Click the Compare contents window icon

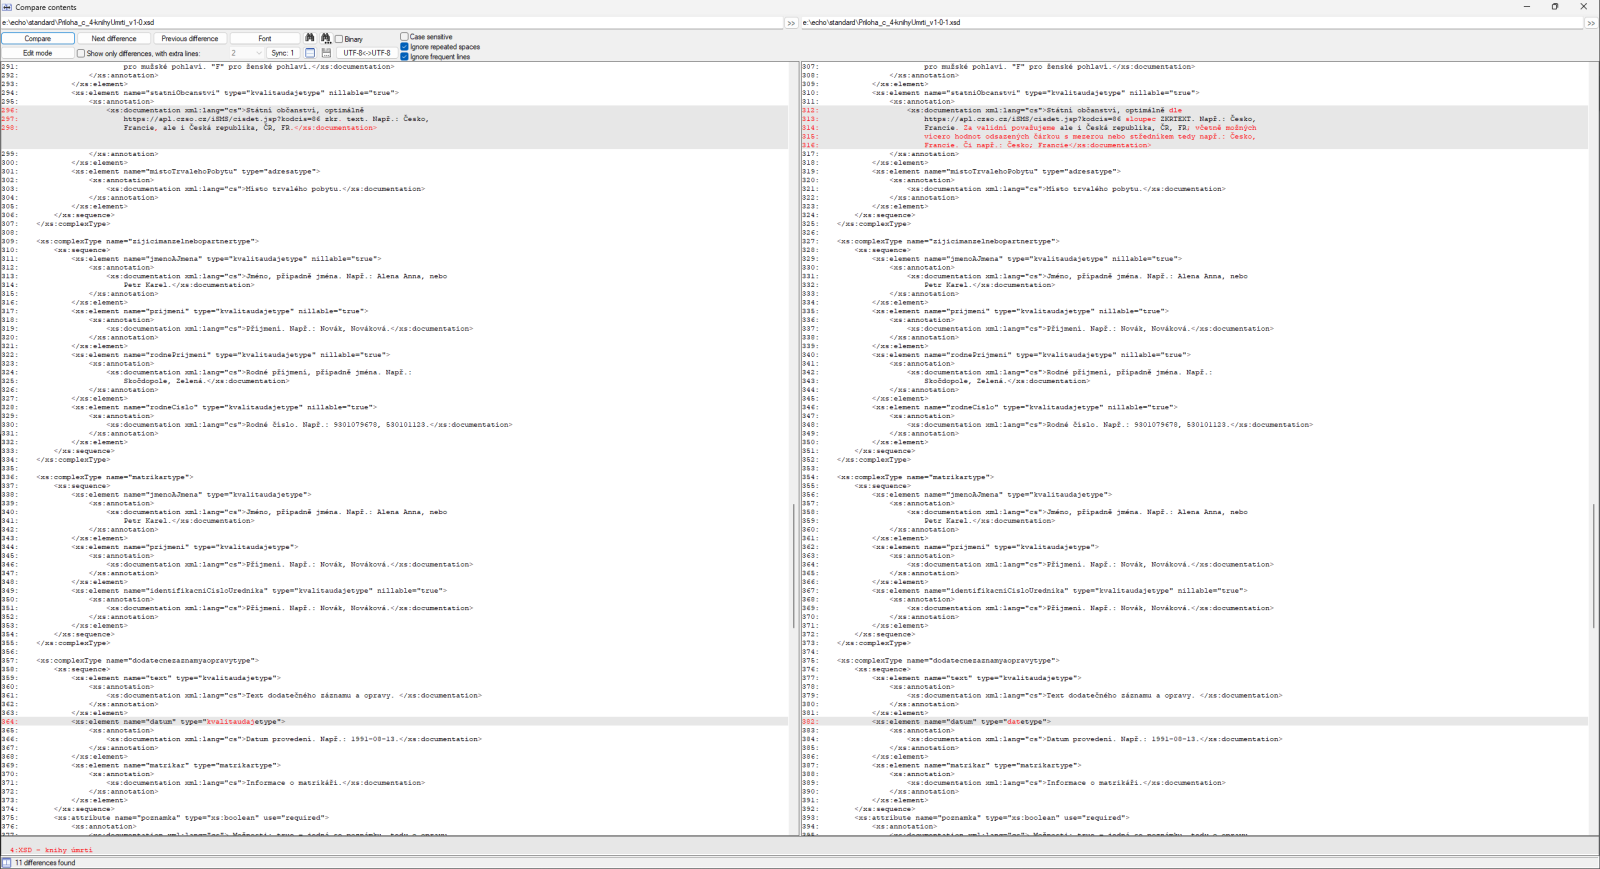coord(7,7)
